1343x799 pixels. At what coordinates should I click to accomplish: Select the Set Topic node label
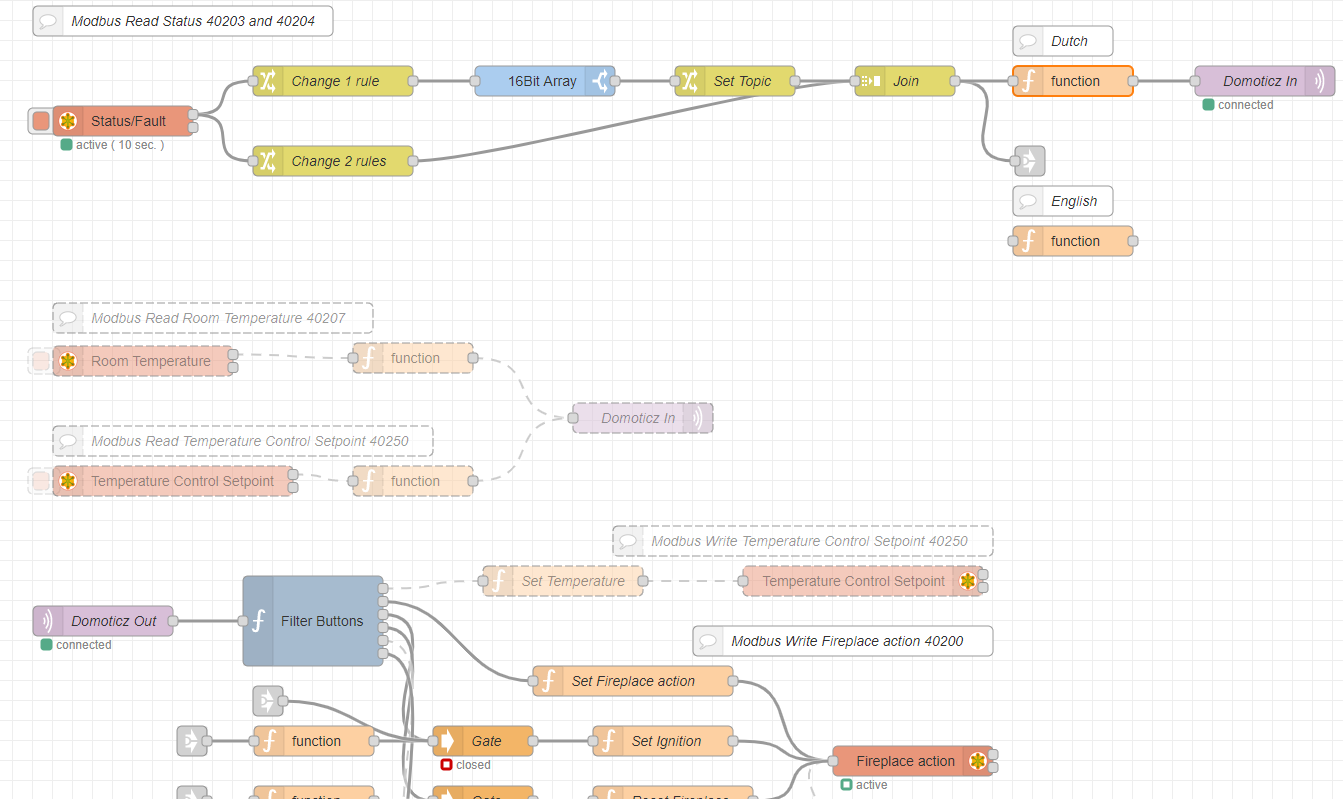coord(742,81)
